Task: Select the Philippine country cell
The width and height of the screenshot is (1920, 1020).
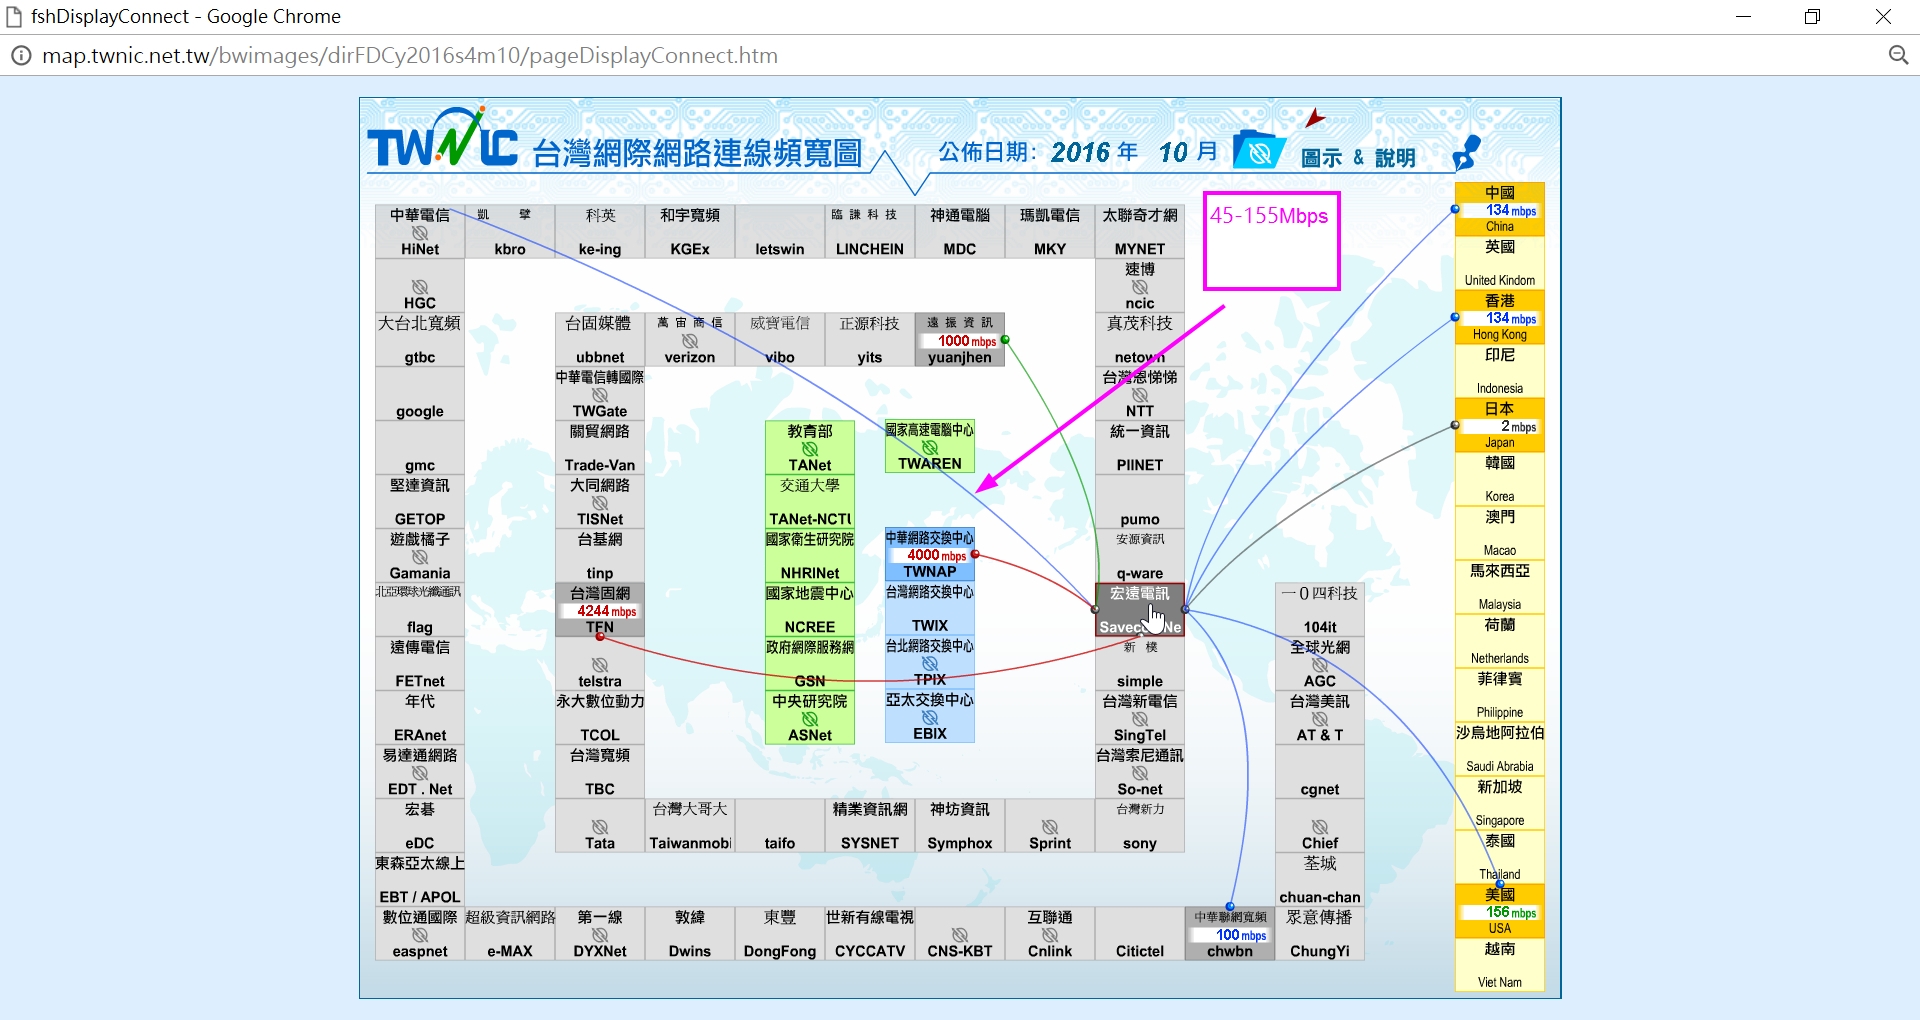Action: [x=1500, y=695]
